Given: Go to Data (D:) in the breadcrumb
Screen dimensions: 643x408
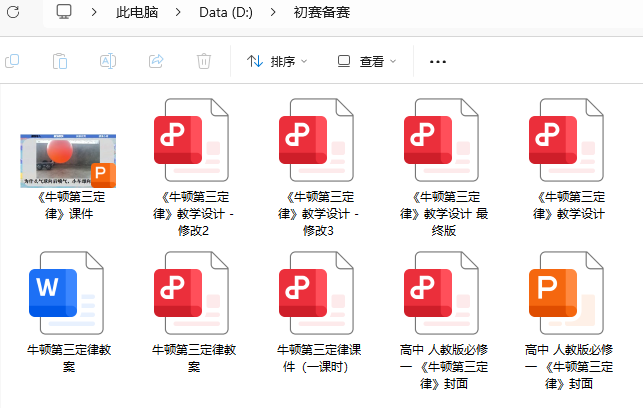Looking at the screenshot, I should coord(225,12).
